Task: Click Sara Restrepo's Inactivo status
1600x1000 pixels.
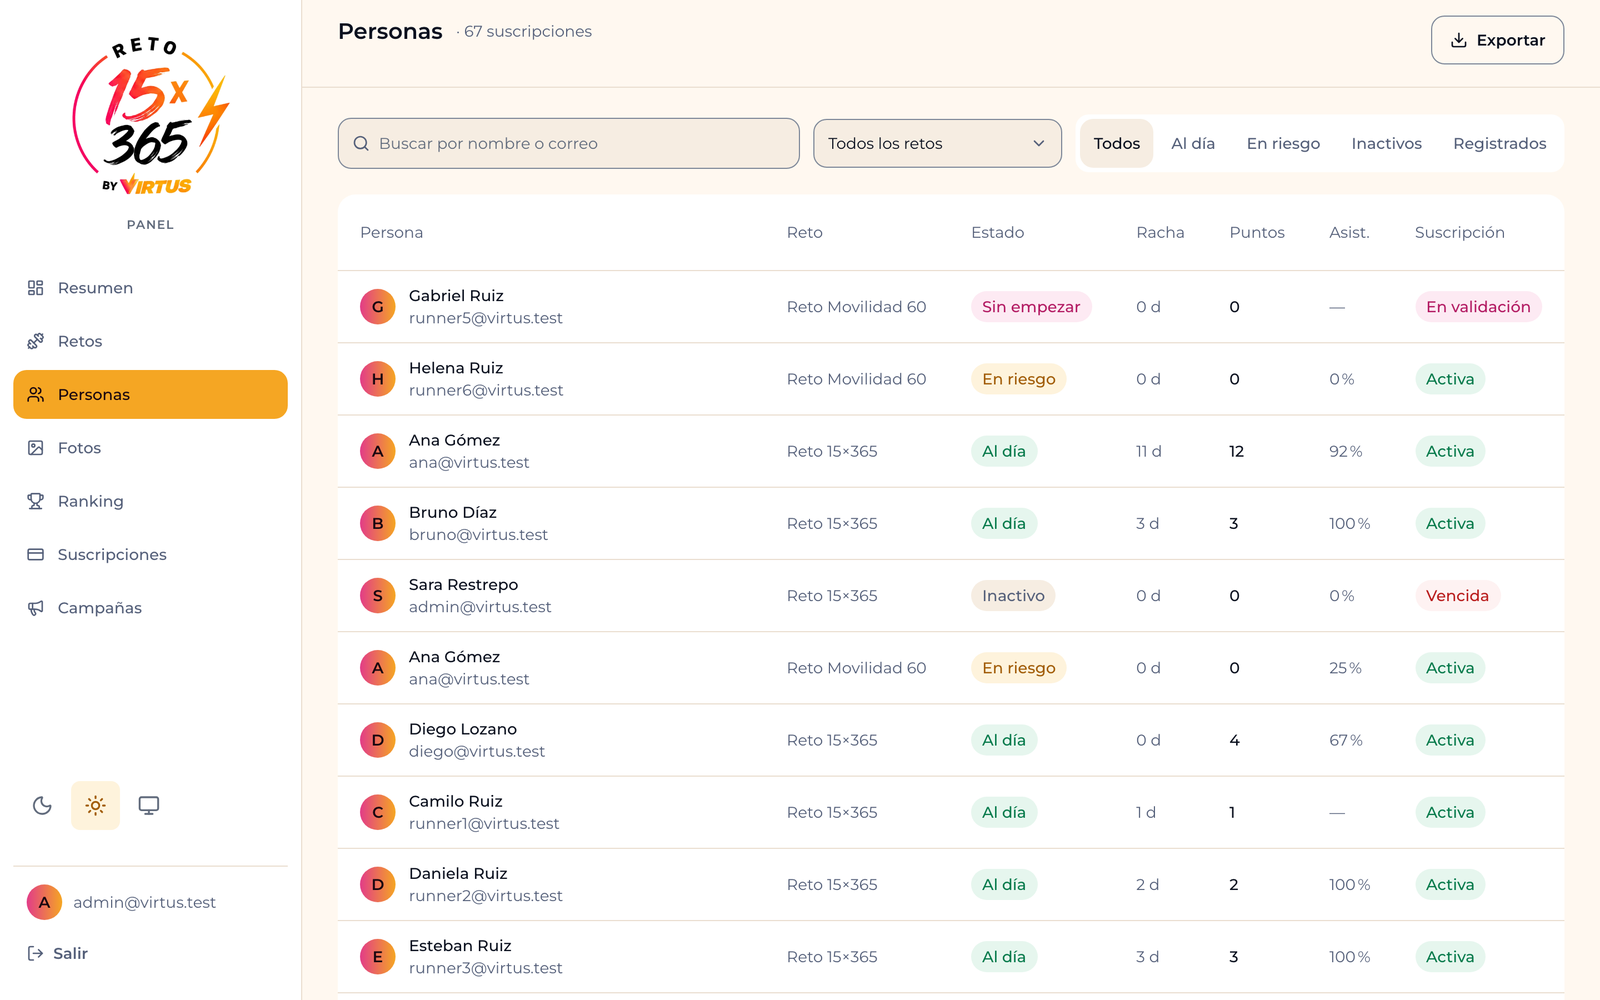Action: (1013, 596)
